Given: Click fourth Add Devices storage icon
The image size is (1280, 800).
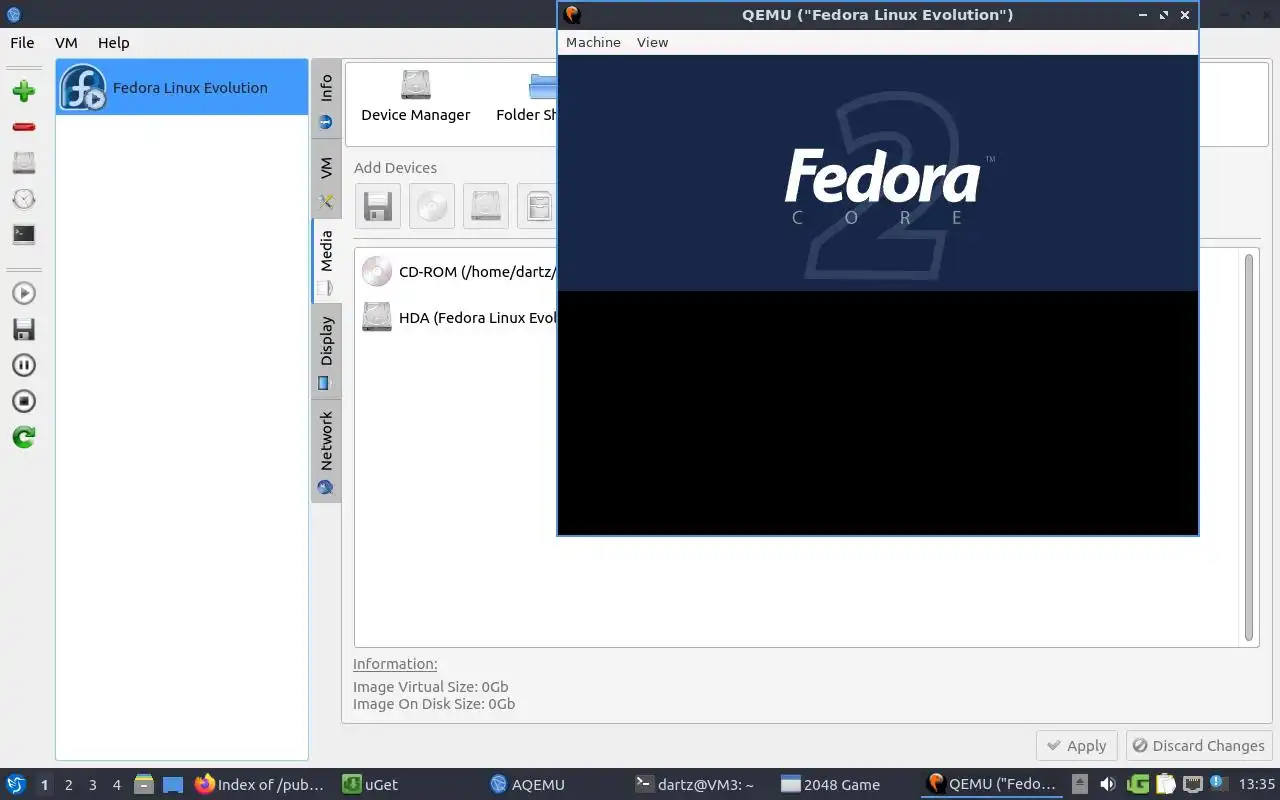Looking at the screenshot, I should (538, 206).
